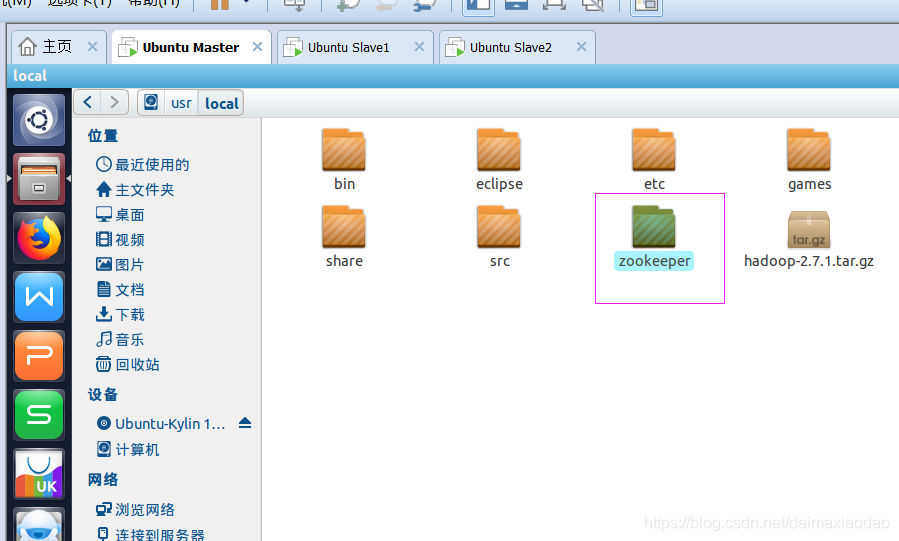Launch WPS Writer from the dock
Image resolution: width=899 pixels, height=541 pixels.
coord(39,297)
